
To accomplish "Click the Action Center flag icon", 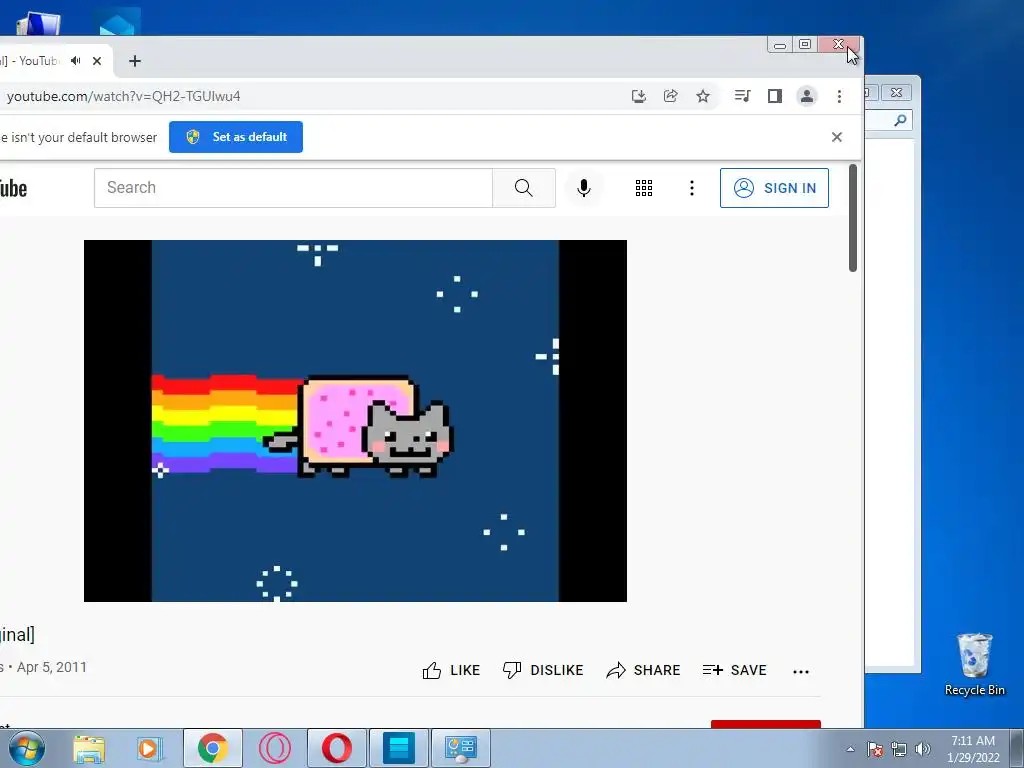I will (x=875, y=749).
